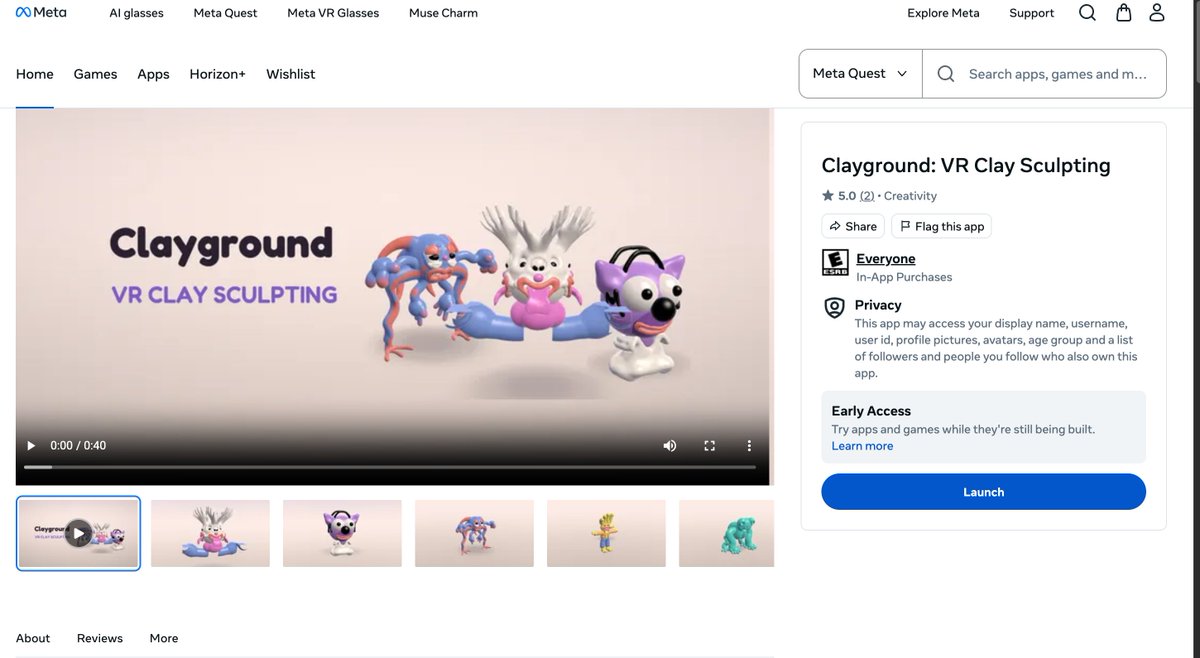
Task: Open the Meta logo home link
Action: (41, 13)
